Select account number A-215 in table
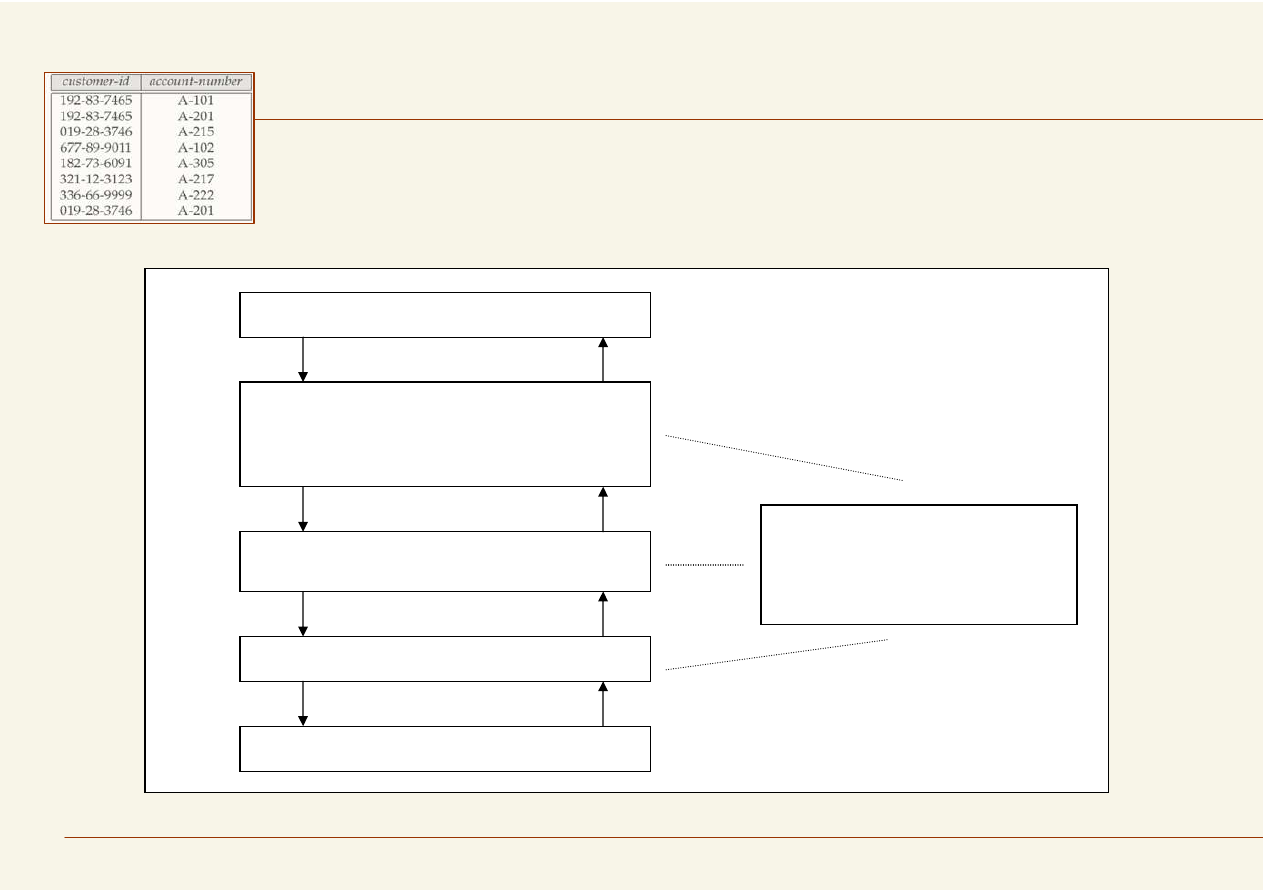The height and width of the screenshot is (893, 1263). (196, 131)
